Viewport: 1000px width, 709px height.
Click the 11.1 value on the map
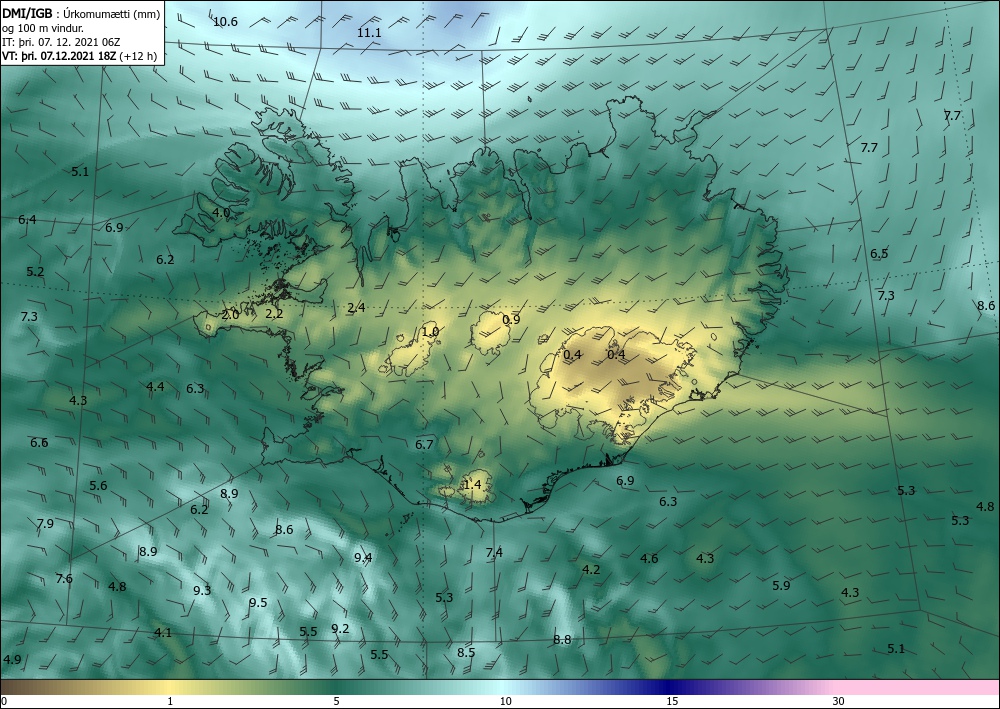(x=369, y=33)
